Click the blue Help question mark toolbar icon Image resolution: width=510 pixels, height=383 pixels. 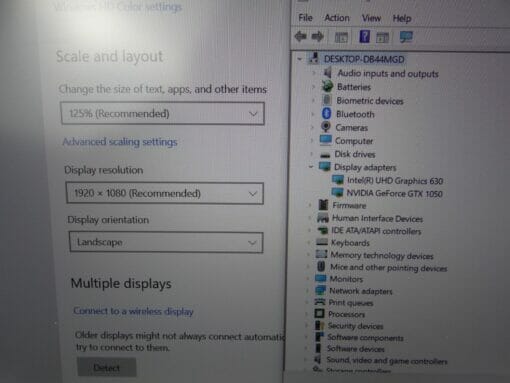pos(364,36)
